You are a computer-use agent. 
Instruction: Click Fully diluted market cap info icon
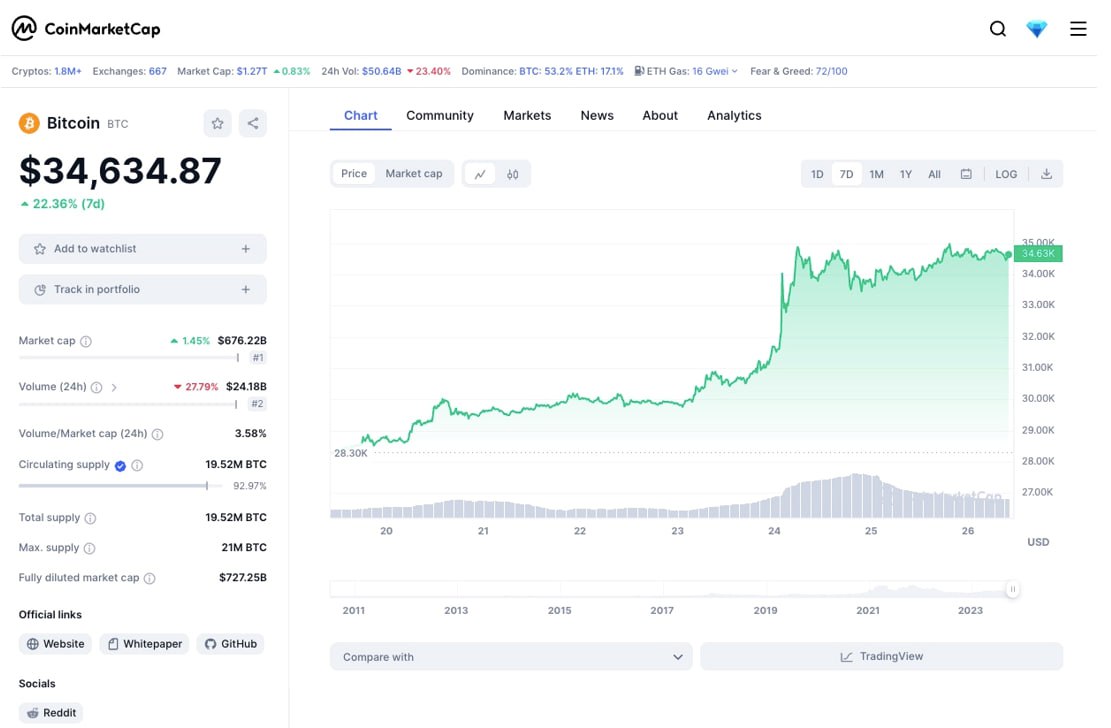pyautogui.click(x=150, y=578)
